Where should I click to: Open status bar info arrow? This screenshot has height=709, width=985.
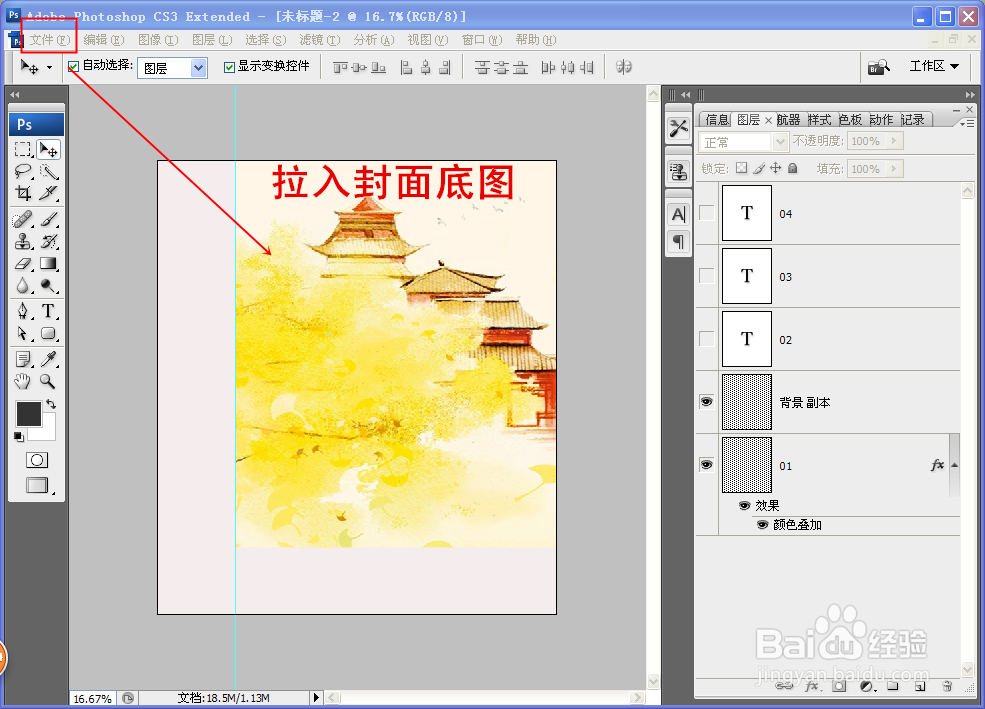316,697
